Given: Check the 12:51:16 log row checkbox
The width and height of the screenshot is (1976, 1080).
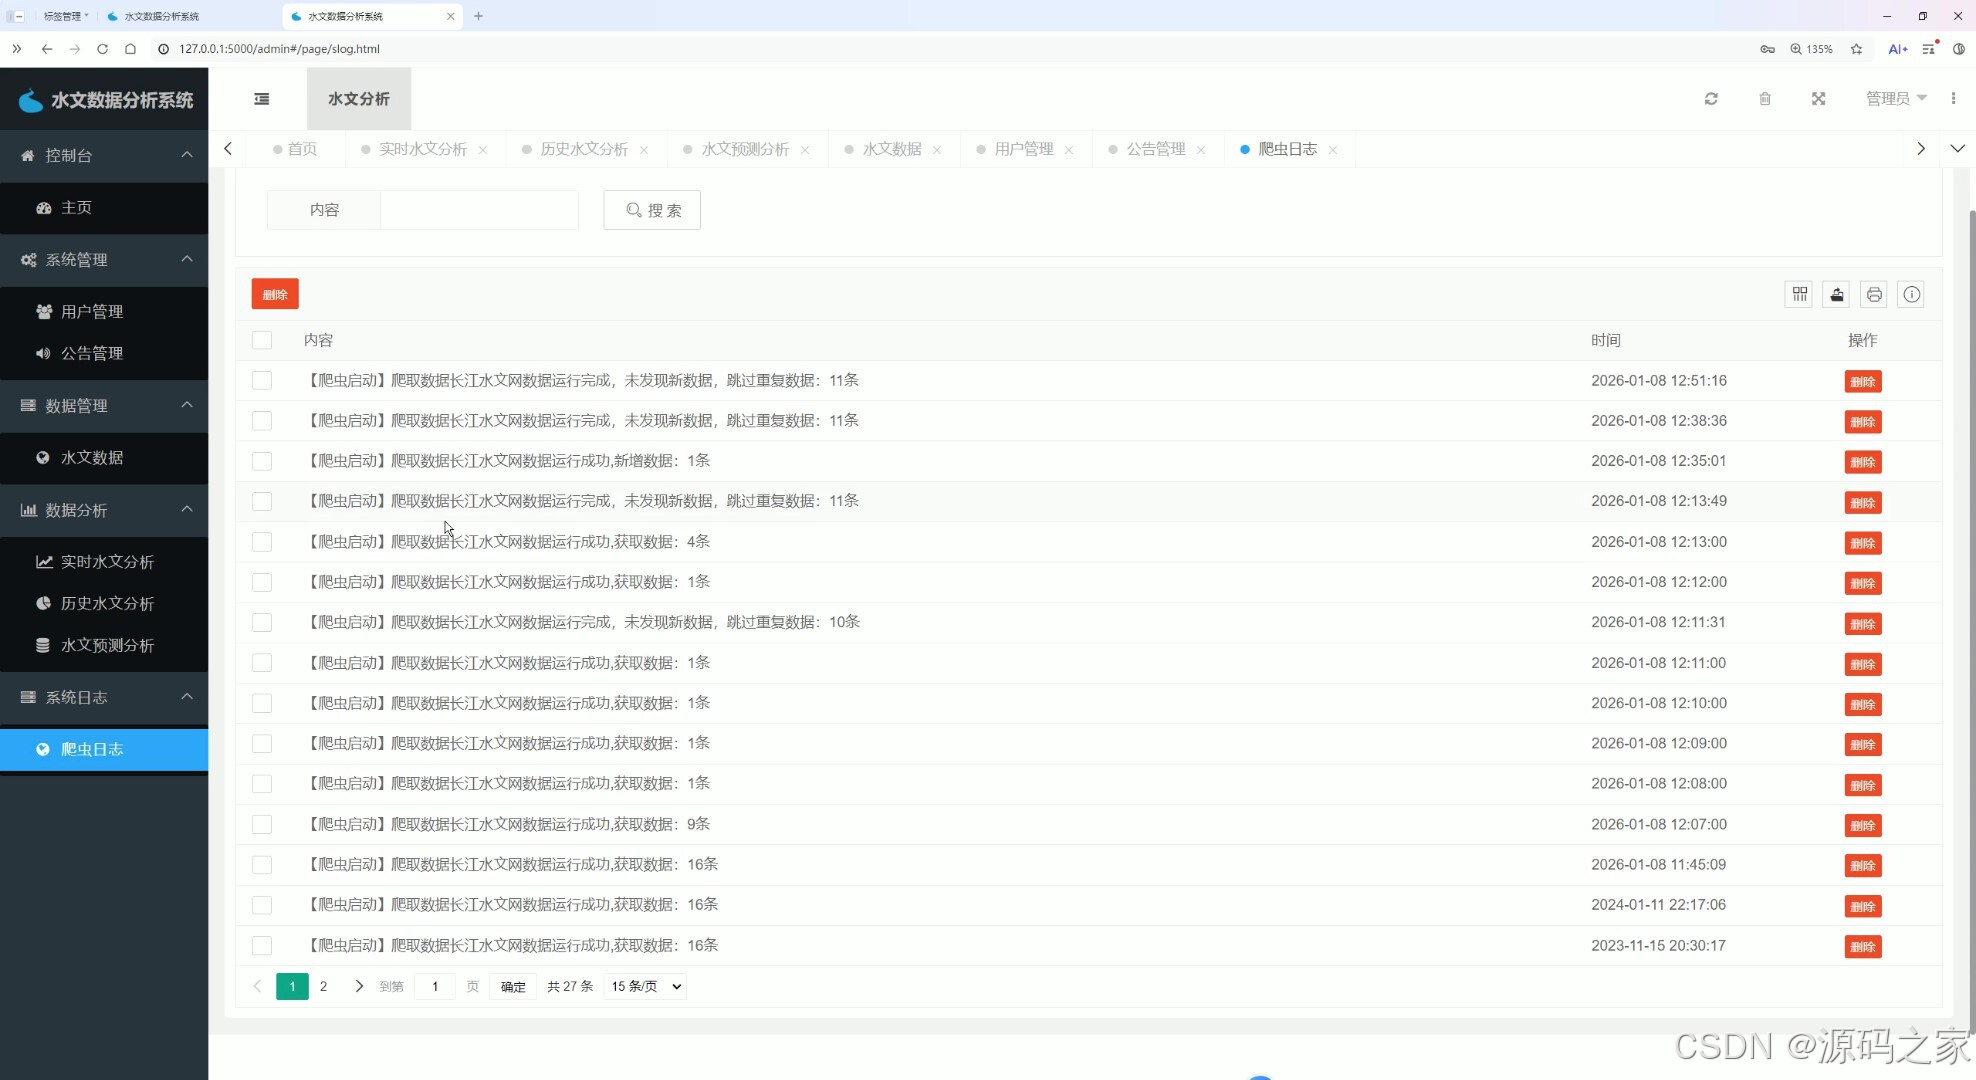Looking at the screenshot, I should click(262, 380).
